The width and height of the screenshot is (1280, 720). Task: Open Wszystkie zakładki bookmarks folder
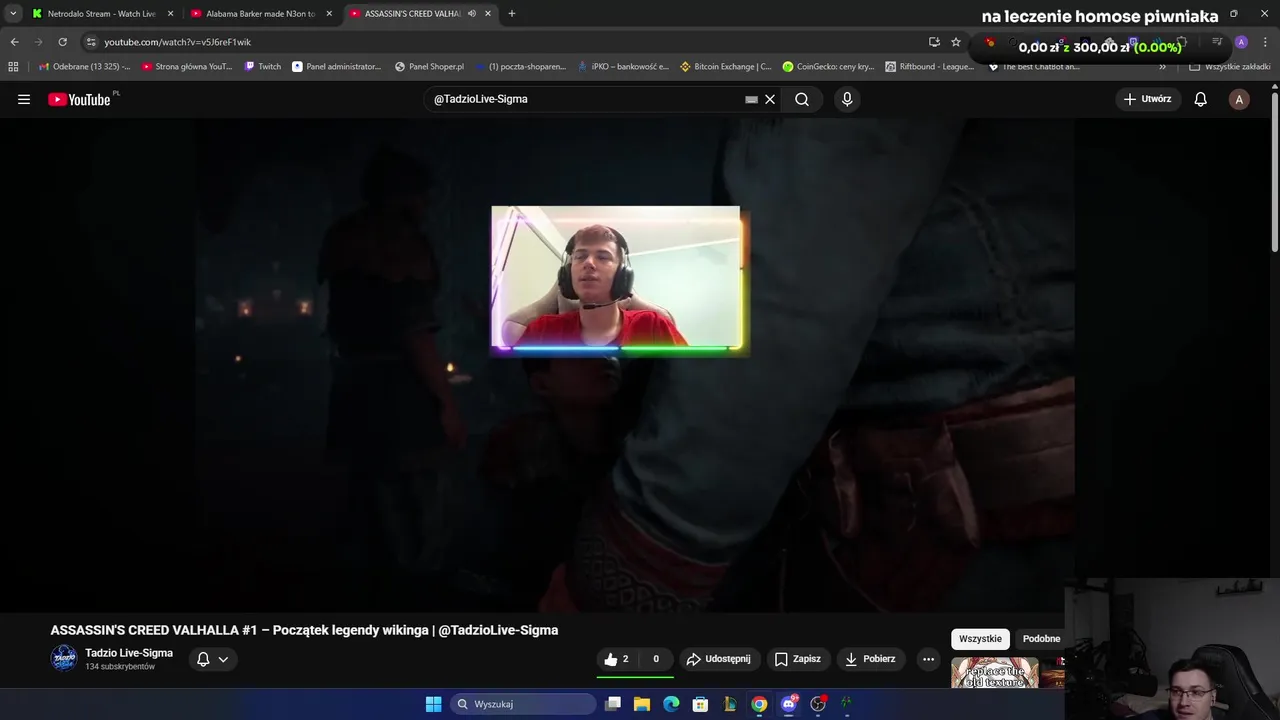(x=1230, y=67)
